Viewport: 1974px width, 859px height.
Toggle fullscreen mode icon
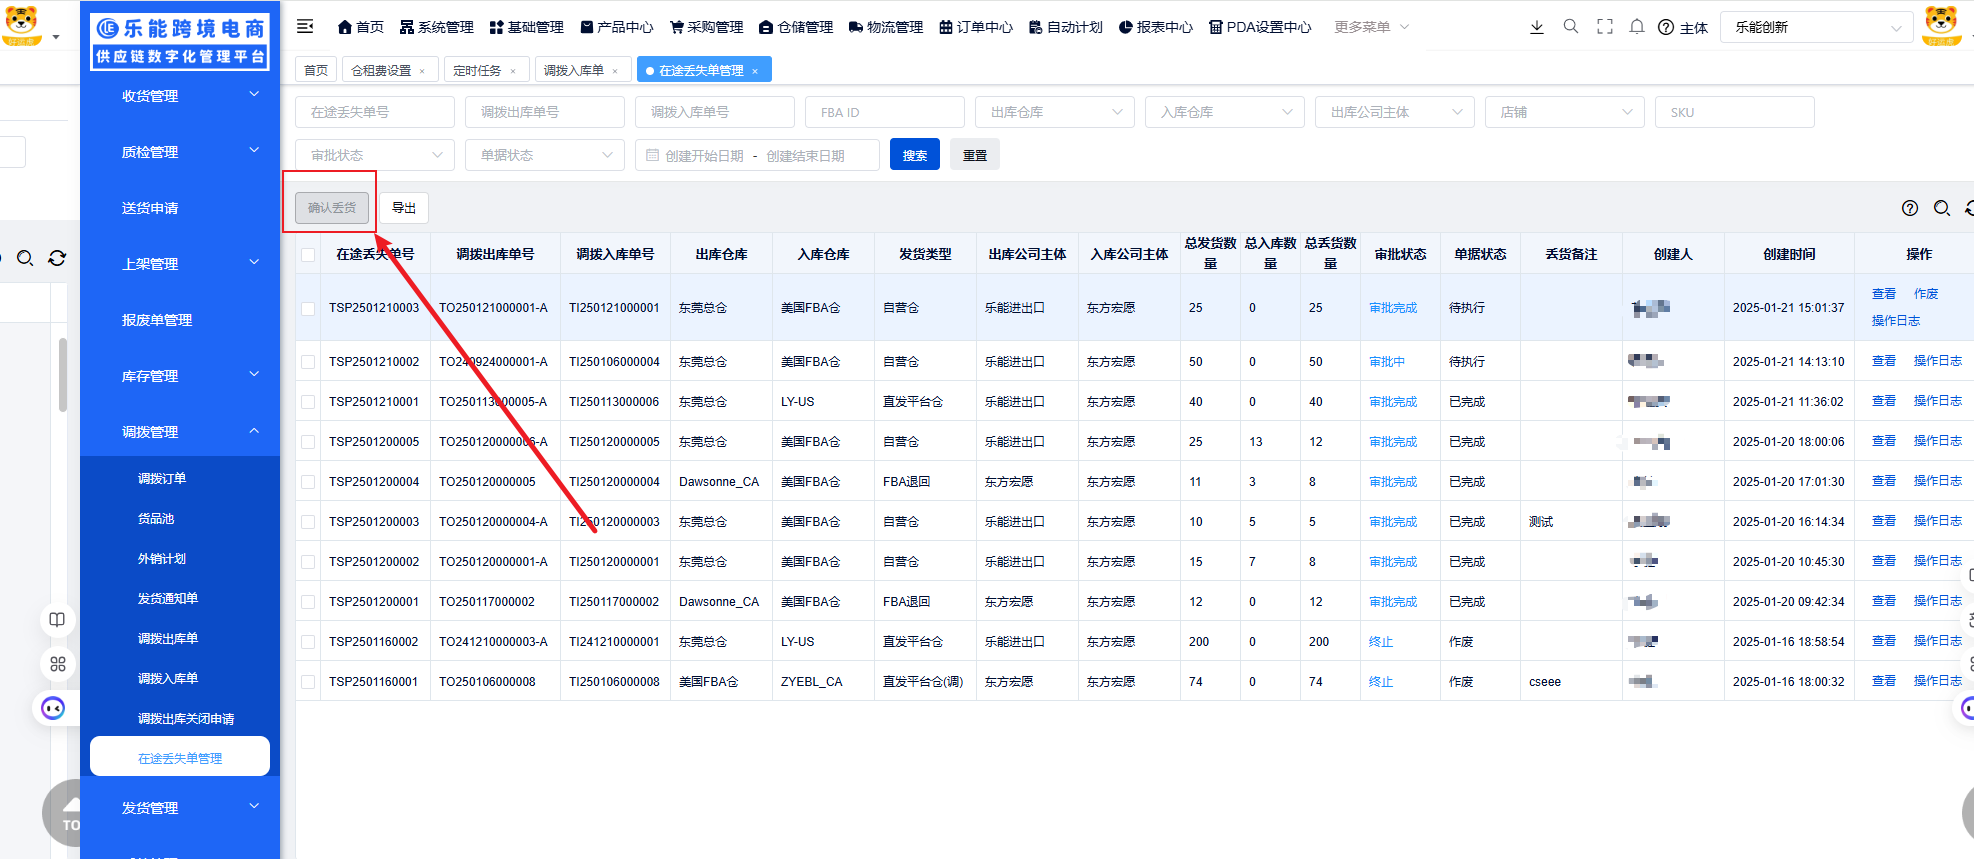1605,27
